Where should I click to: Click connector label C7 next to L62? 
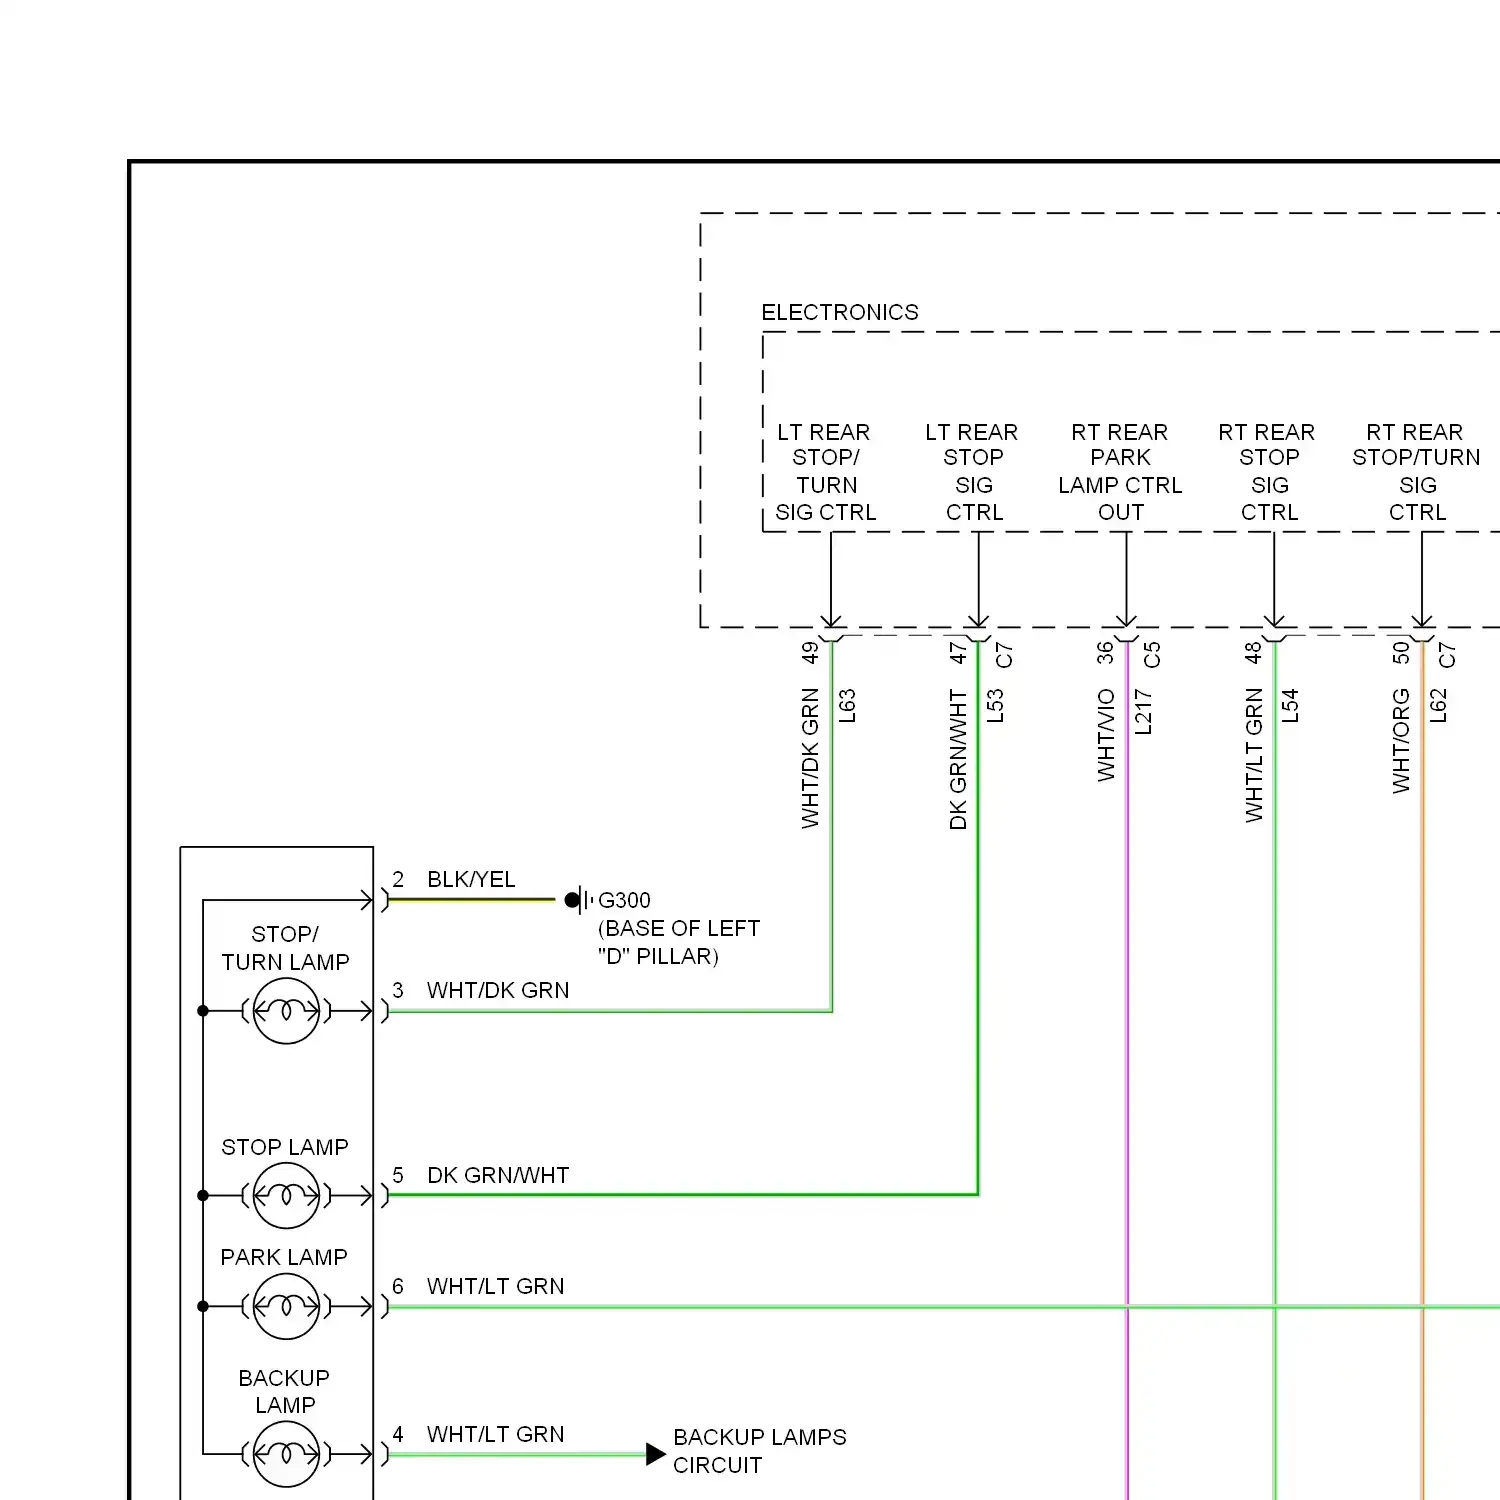click(x=1447, y=655)
